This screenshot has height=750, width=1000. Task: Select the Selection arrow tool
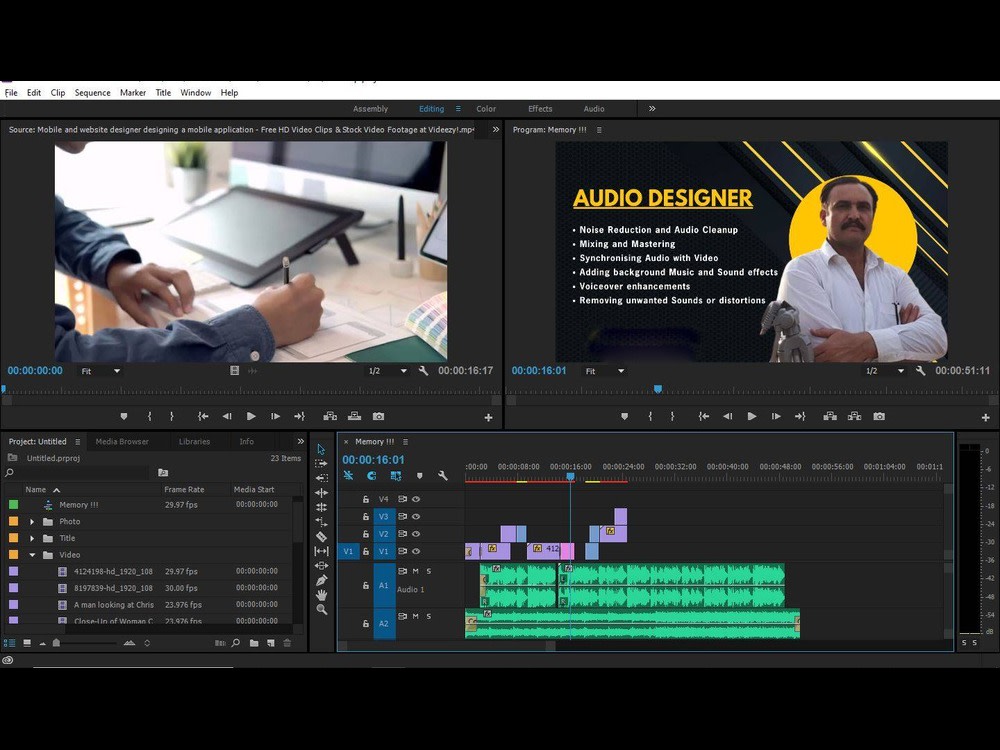coord(321,450)
